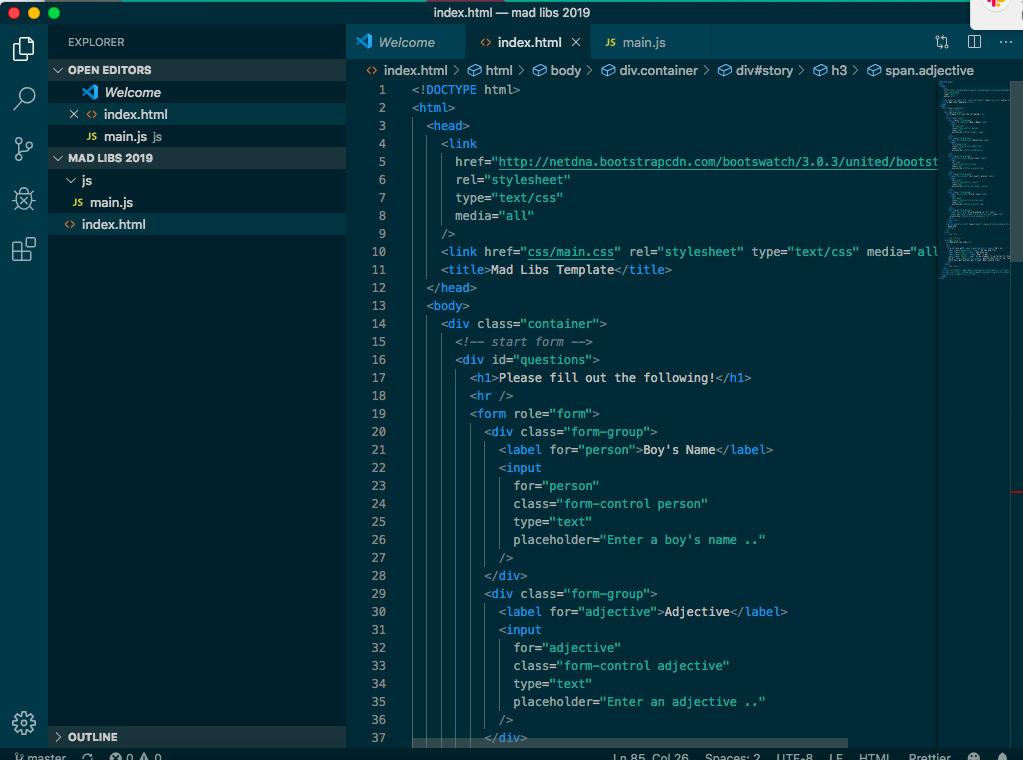The image size is (1023, 760).
Task: Click the EXPLORER panel title
Action: click(96, 42)
